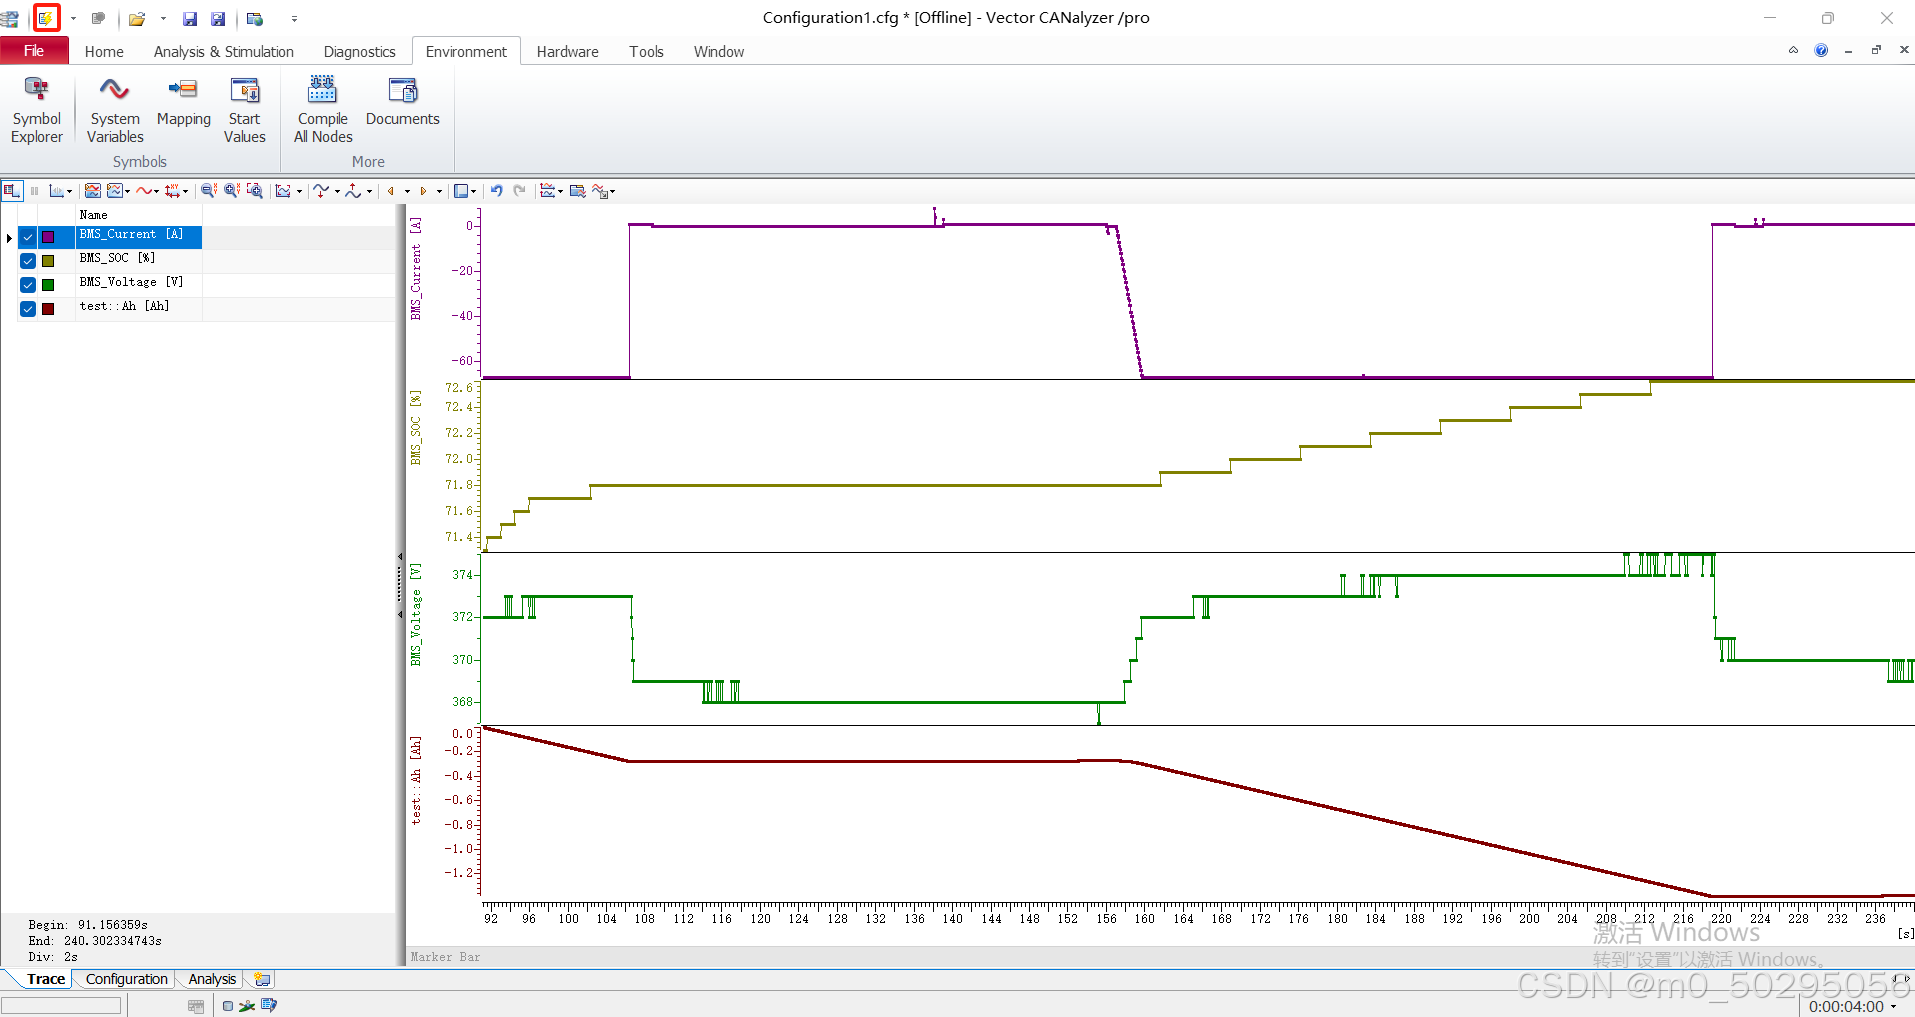Switch to the Analysis desktop tab
This screenshot has width=1915, height=1017.
(212, 979)
